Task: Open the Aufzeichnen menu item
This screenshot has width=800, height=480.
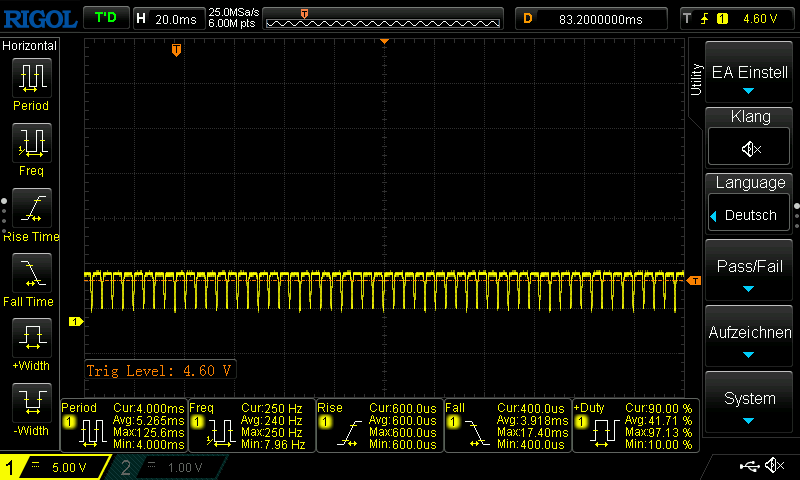Action: pyautogui.click(x=750, y=338)
